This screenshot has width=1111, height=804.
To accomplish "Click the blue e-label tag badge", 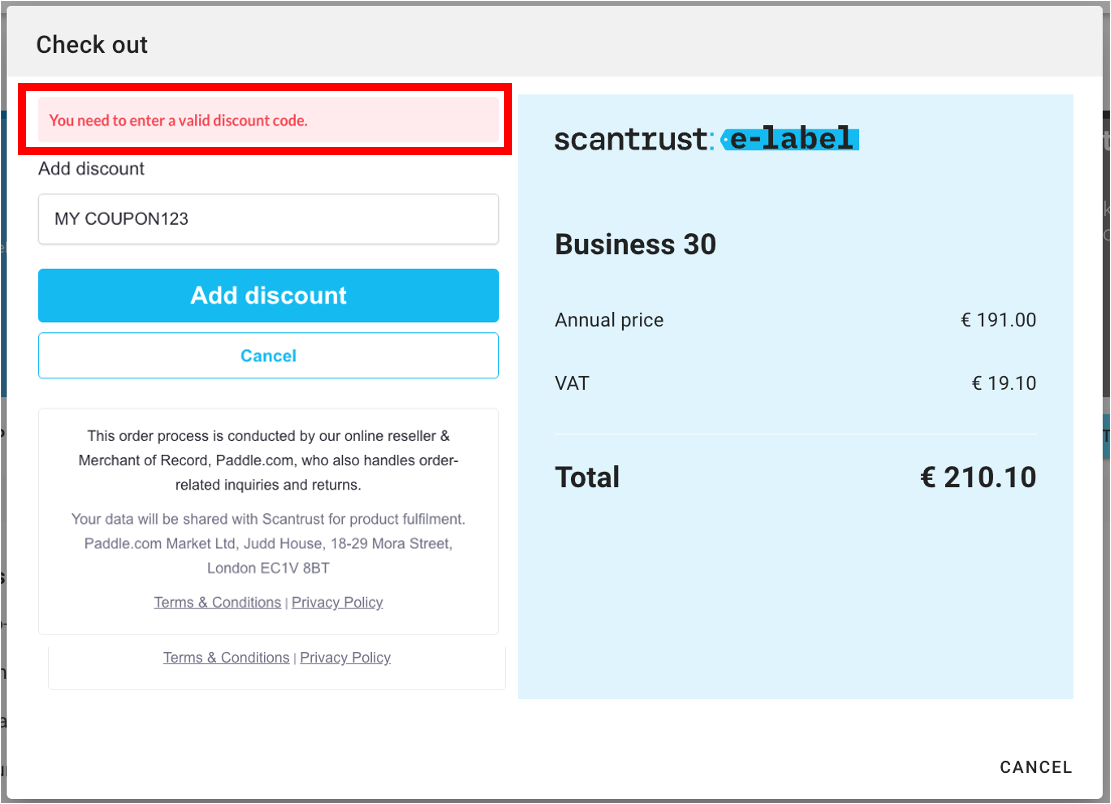I will (x=790, y=139).
